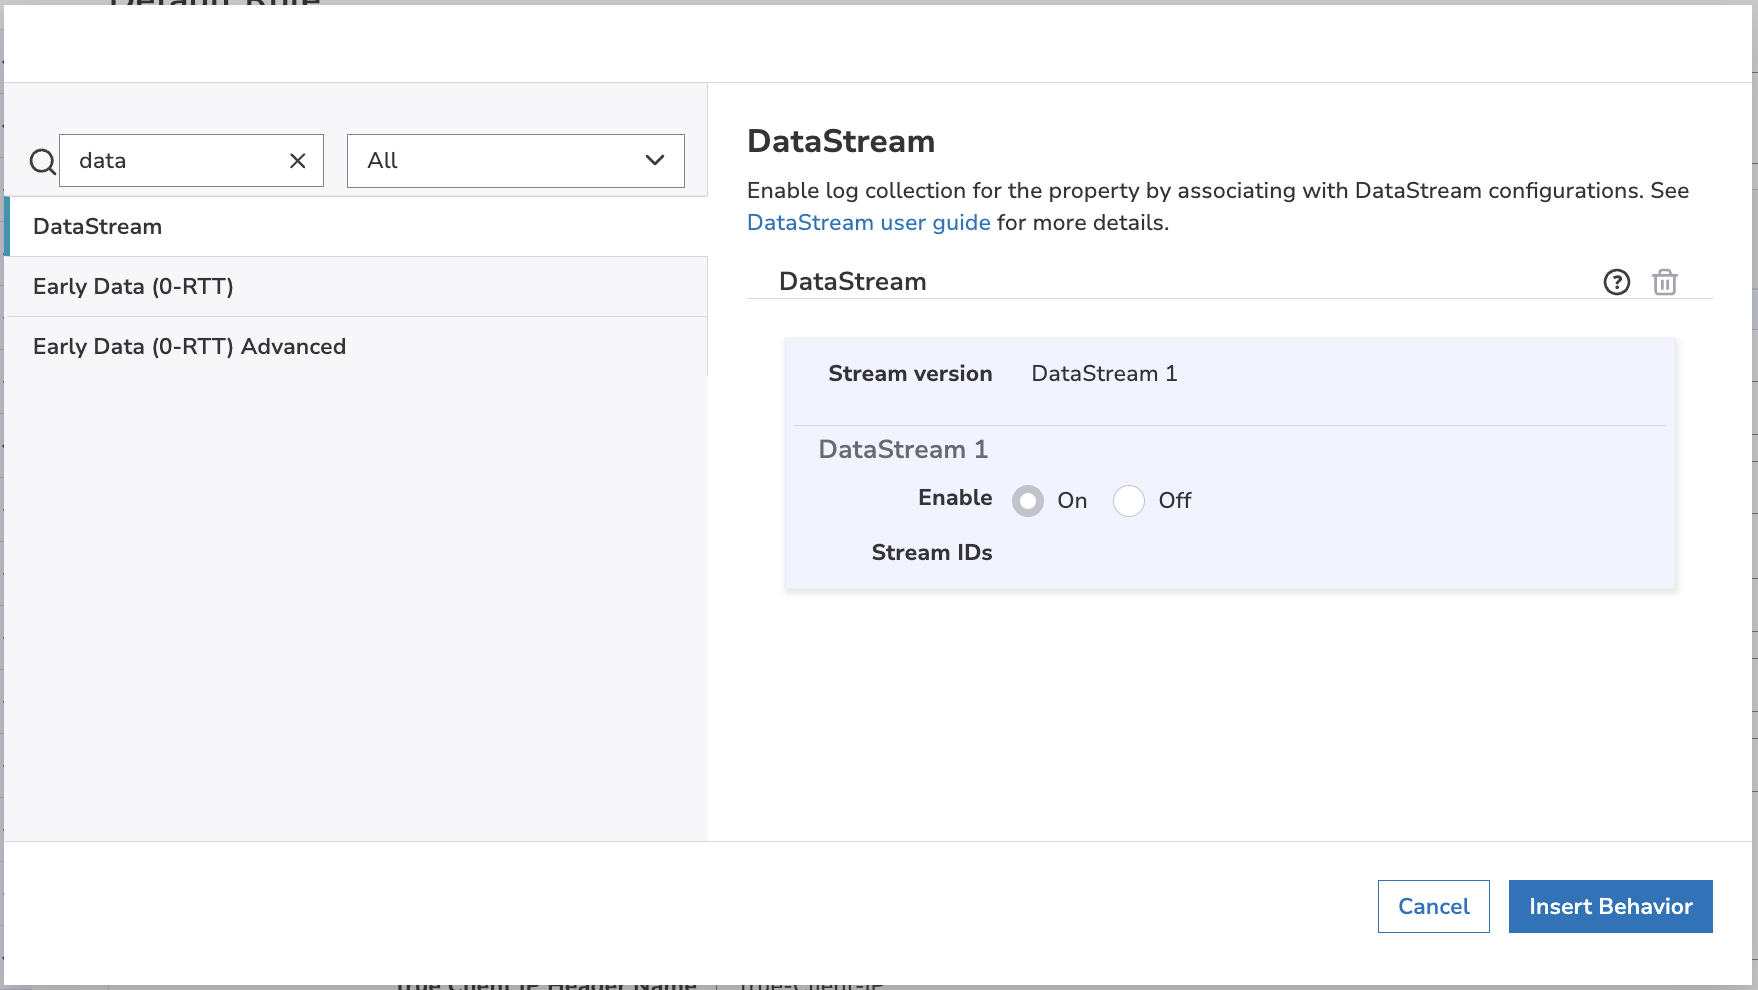Click inside the search input box
Image resolution: width=1758 pixels, height=990 pixels.
click(180, 160)
